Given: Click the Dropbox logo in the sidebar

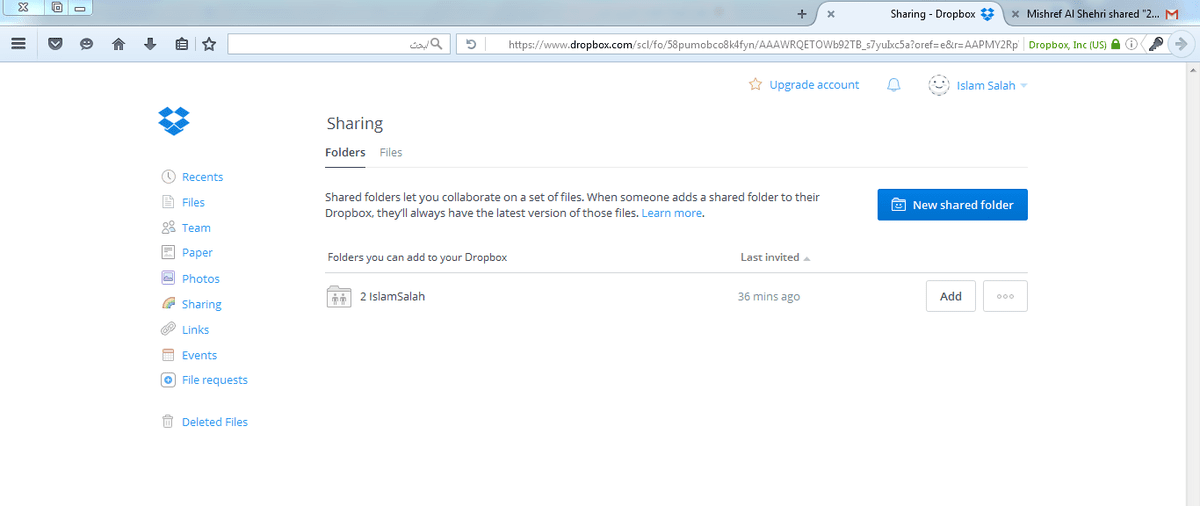Looking at the screenshot, I should (x=173, y=121).
